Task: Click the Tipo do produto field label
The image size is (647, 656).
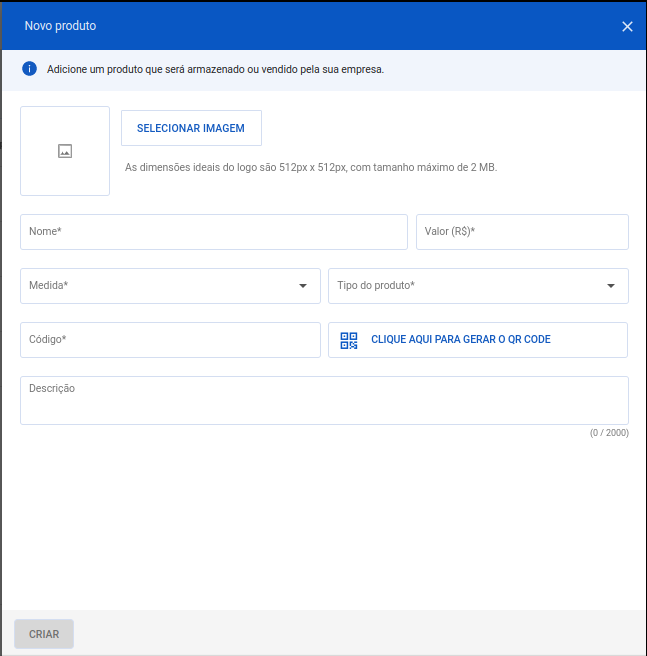Action: (376, 286)
